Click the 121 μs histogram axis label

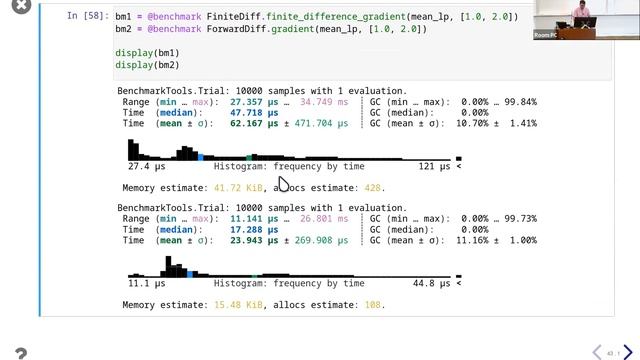click(434, 166)
